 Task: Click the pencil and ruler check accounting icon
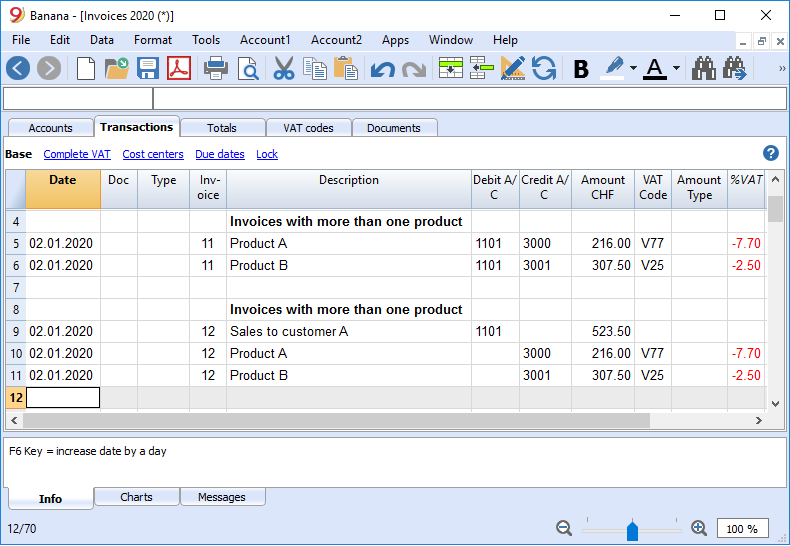click(x=512, y=68)
